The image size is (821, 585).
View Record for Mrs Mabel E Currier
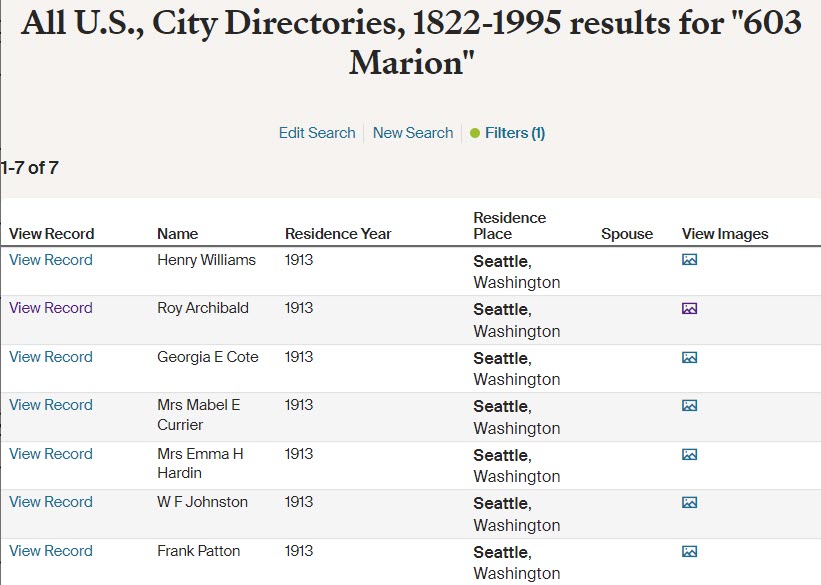51,405
